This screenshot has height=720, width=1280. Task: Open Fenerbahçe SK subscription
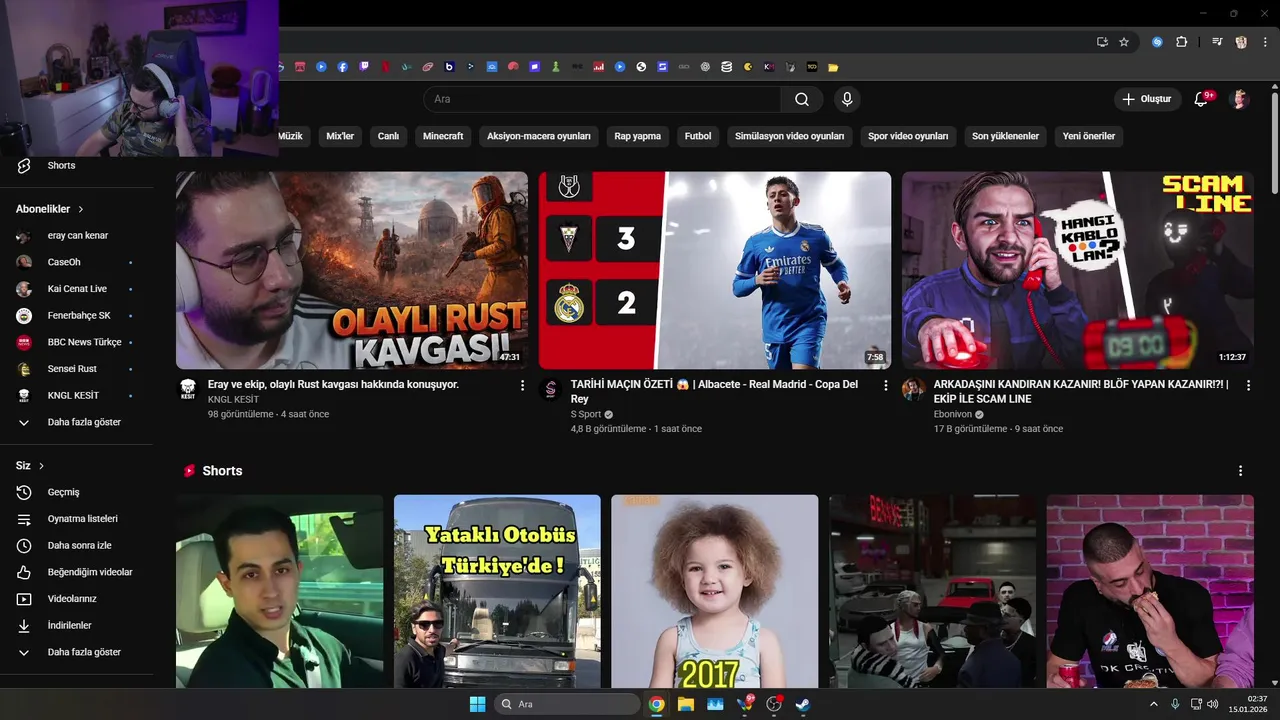coord(77,316)
